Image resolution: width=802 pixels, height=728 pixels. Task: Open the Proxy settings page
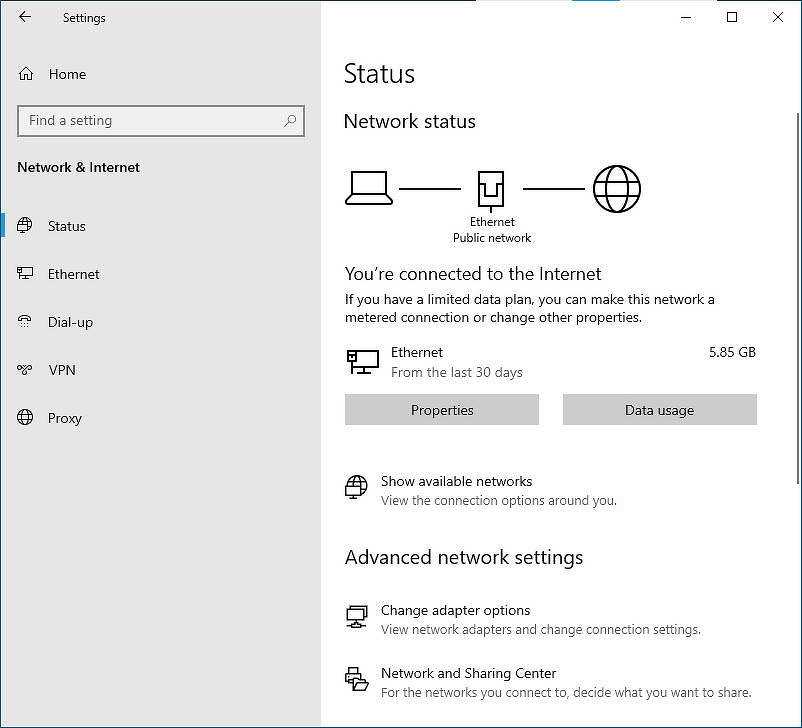65,418
